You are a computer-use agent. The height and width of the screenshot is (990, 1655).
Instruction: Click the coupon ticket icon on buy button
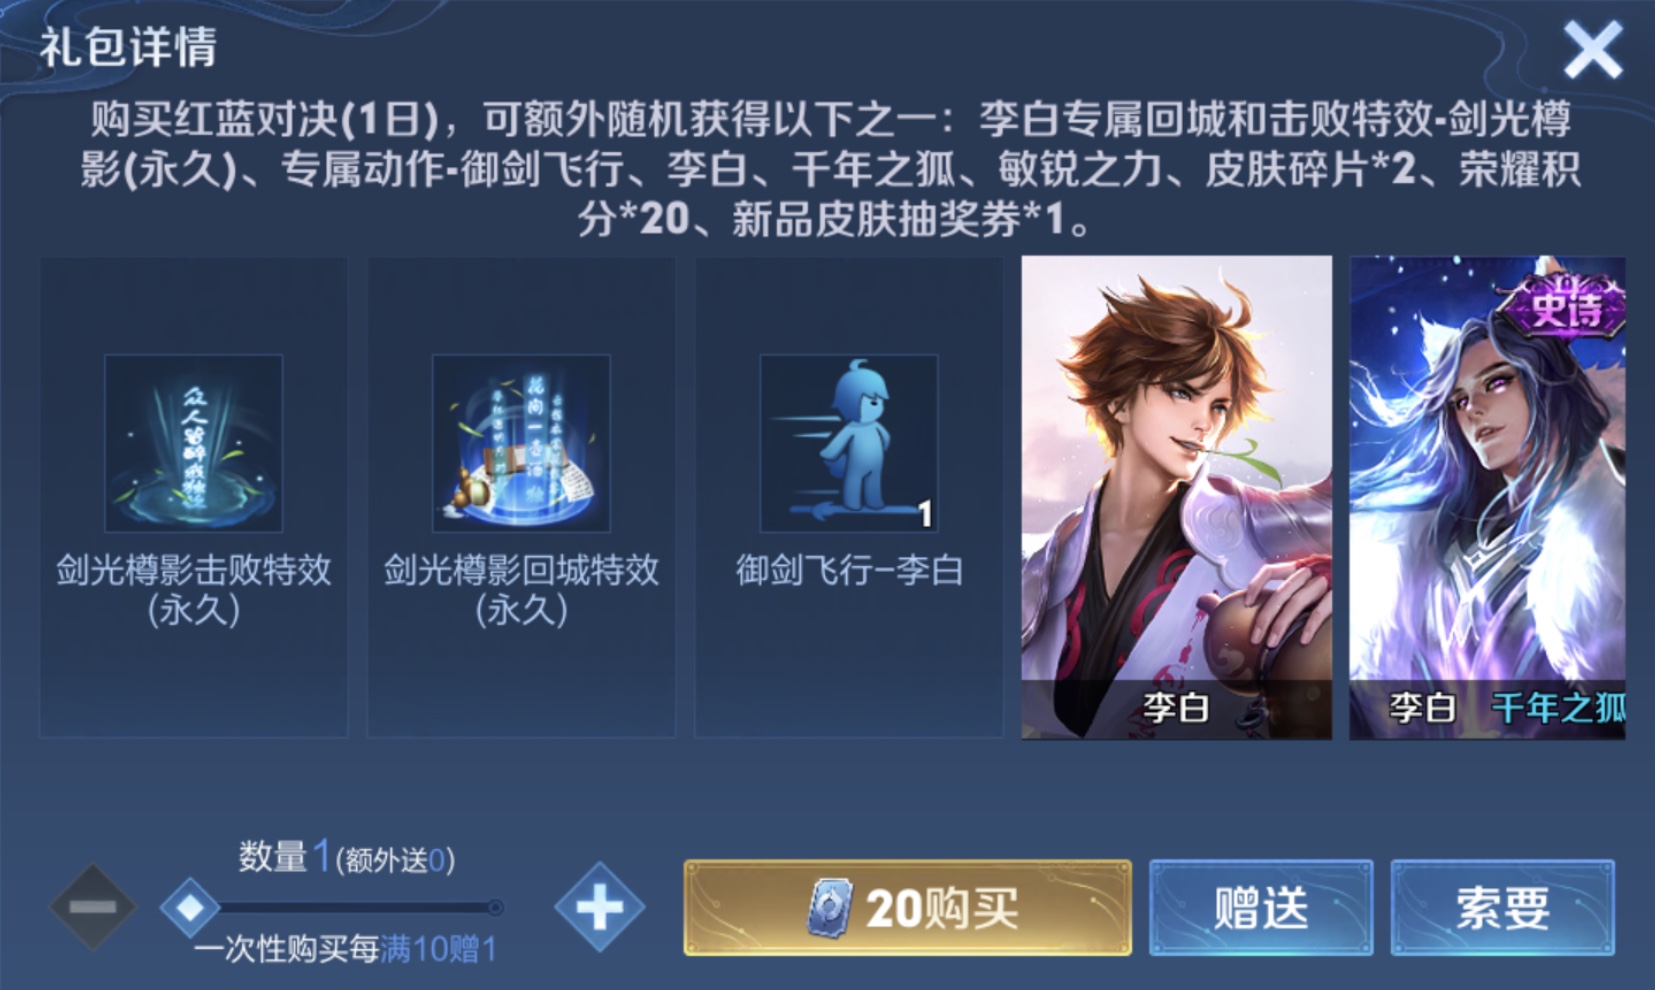[831, 908]
